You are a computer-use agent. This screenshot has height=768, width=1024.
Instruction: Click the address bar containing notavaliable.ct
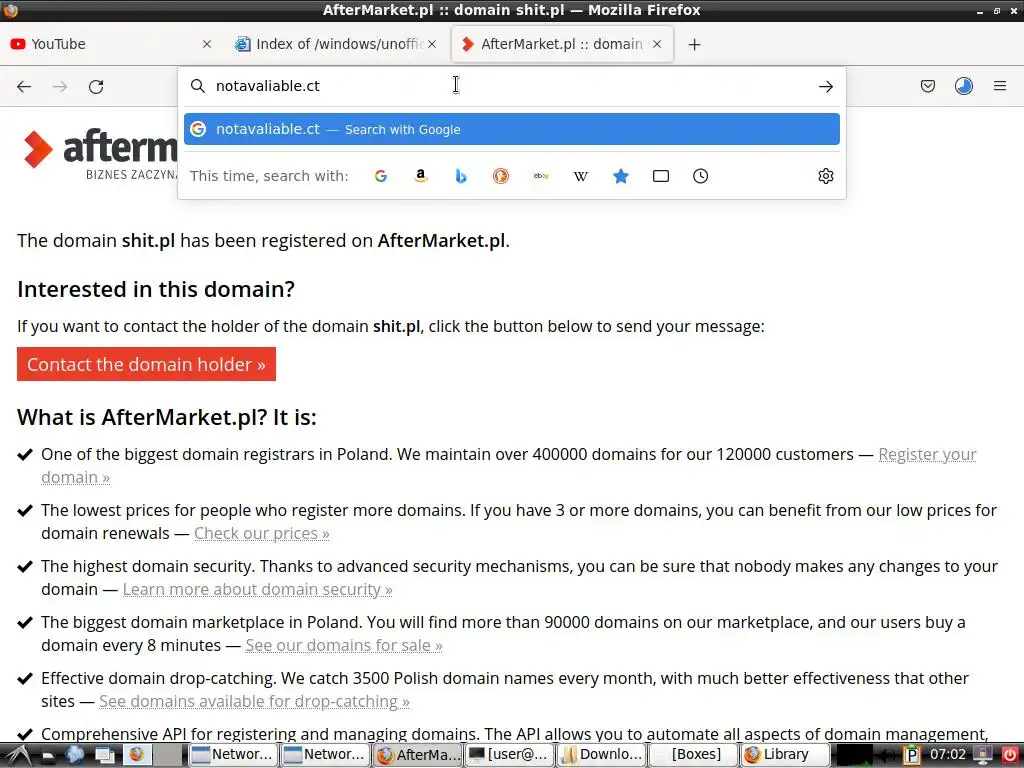pos(512,86)
